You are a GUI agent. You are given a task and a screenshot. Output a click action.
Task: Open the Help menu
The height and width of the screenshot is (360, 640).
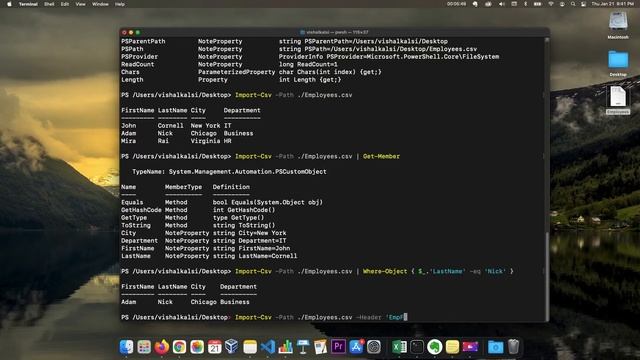pyautogui.click(x=120, y=4)
